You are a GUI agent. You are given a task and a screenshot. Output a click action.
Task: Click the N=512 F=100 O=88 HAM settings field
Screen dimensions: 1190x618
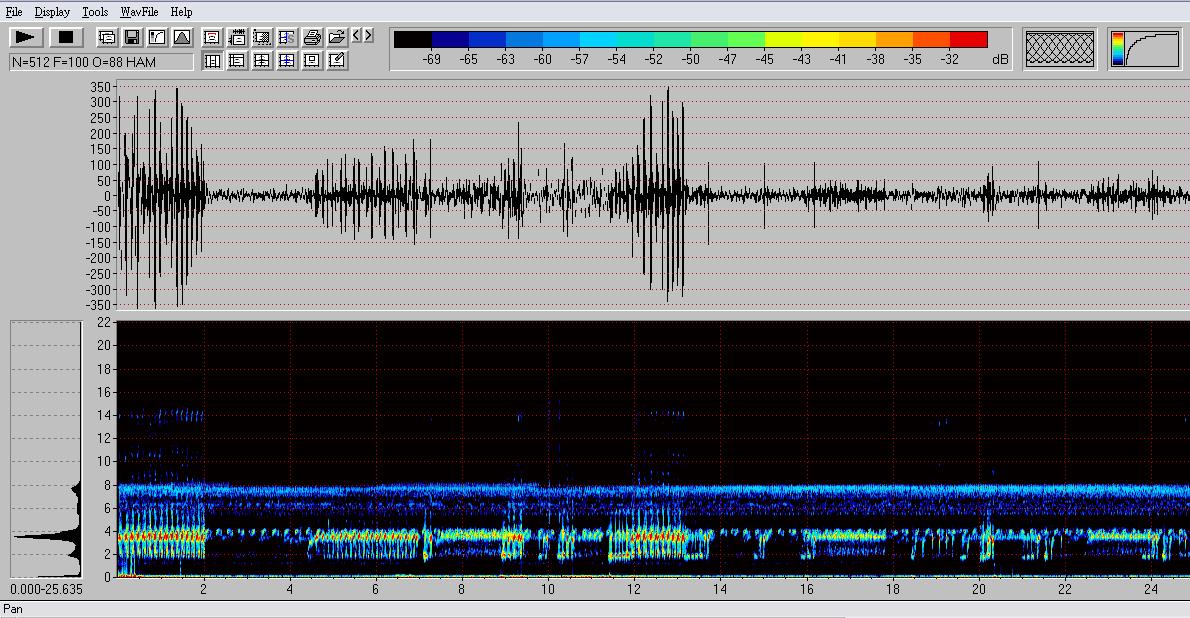(100, 62)
